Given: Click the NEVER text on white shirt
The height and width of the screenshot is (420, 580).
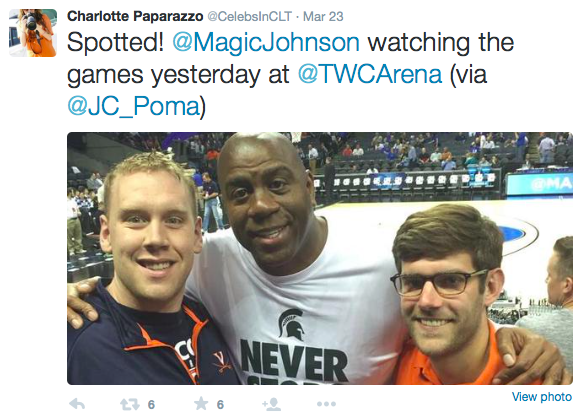Looking at the screenshot, I should pyautogui.click(x=294, y=360).
